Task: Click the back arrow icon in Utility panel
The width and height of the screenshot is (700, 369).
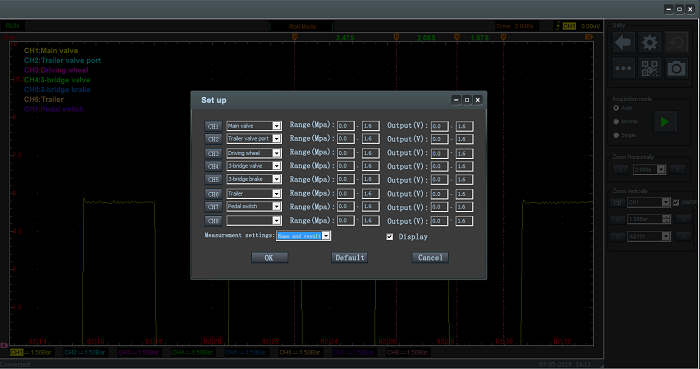Action: click(623, 43)
